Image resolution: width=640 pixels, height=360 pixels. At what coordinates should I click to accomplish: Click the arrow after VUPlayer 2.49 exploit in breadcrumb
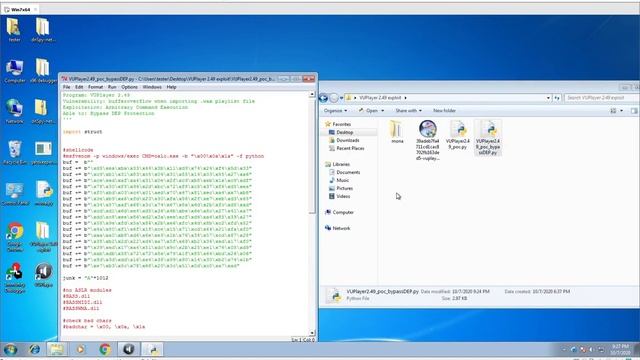tap(405, 98)
